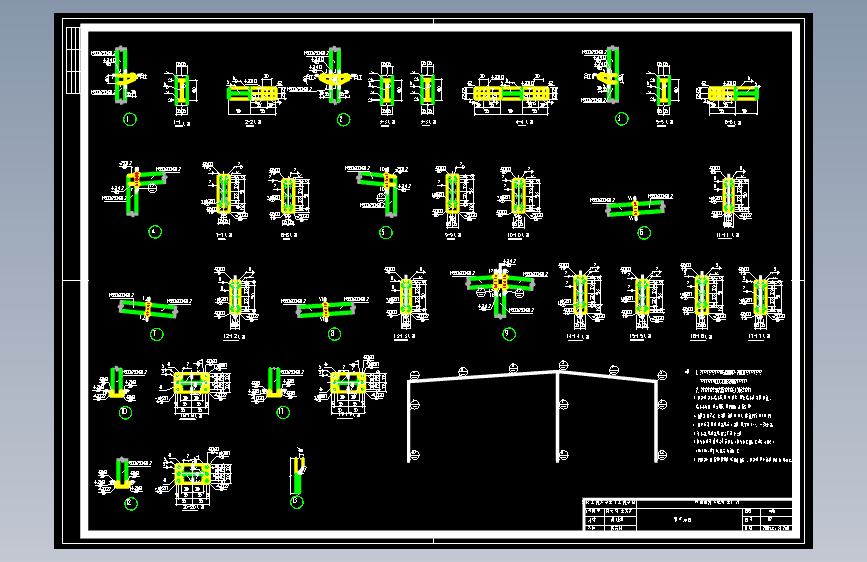The width and height of the screenshot is (867, 562).
Task: Click the green circled detail number 8
Action: pos(334,334)
